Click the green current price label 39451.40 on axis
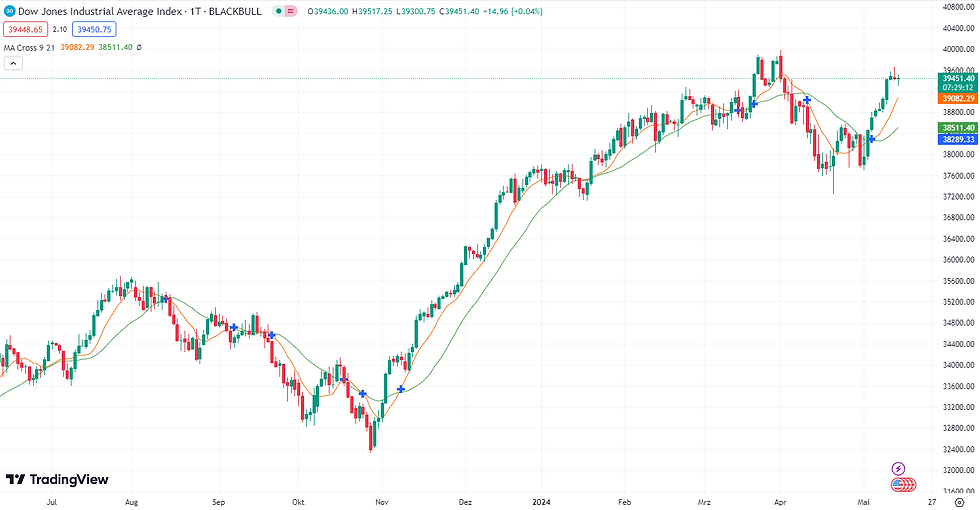 coord(958,78)
